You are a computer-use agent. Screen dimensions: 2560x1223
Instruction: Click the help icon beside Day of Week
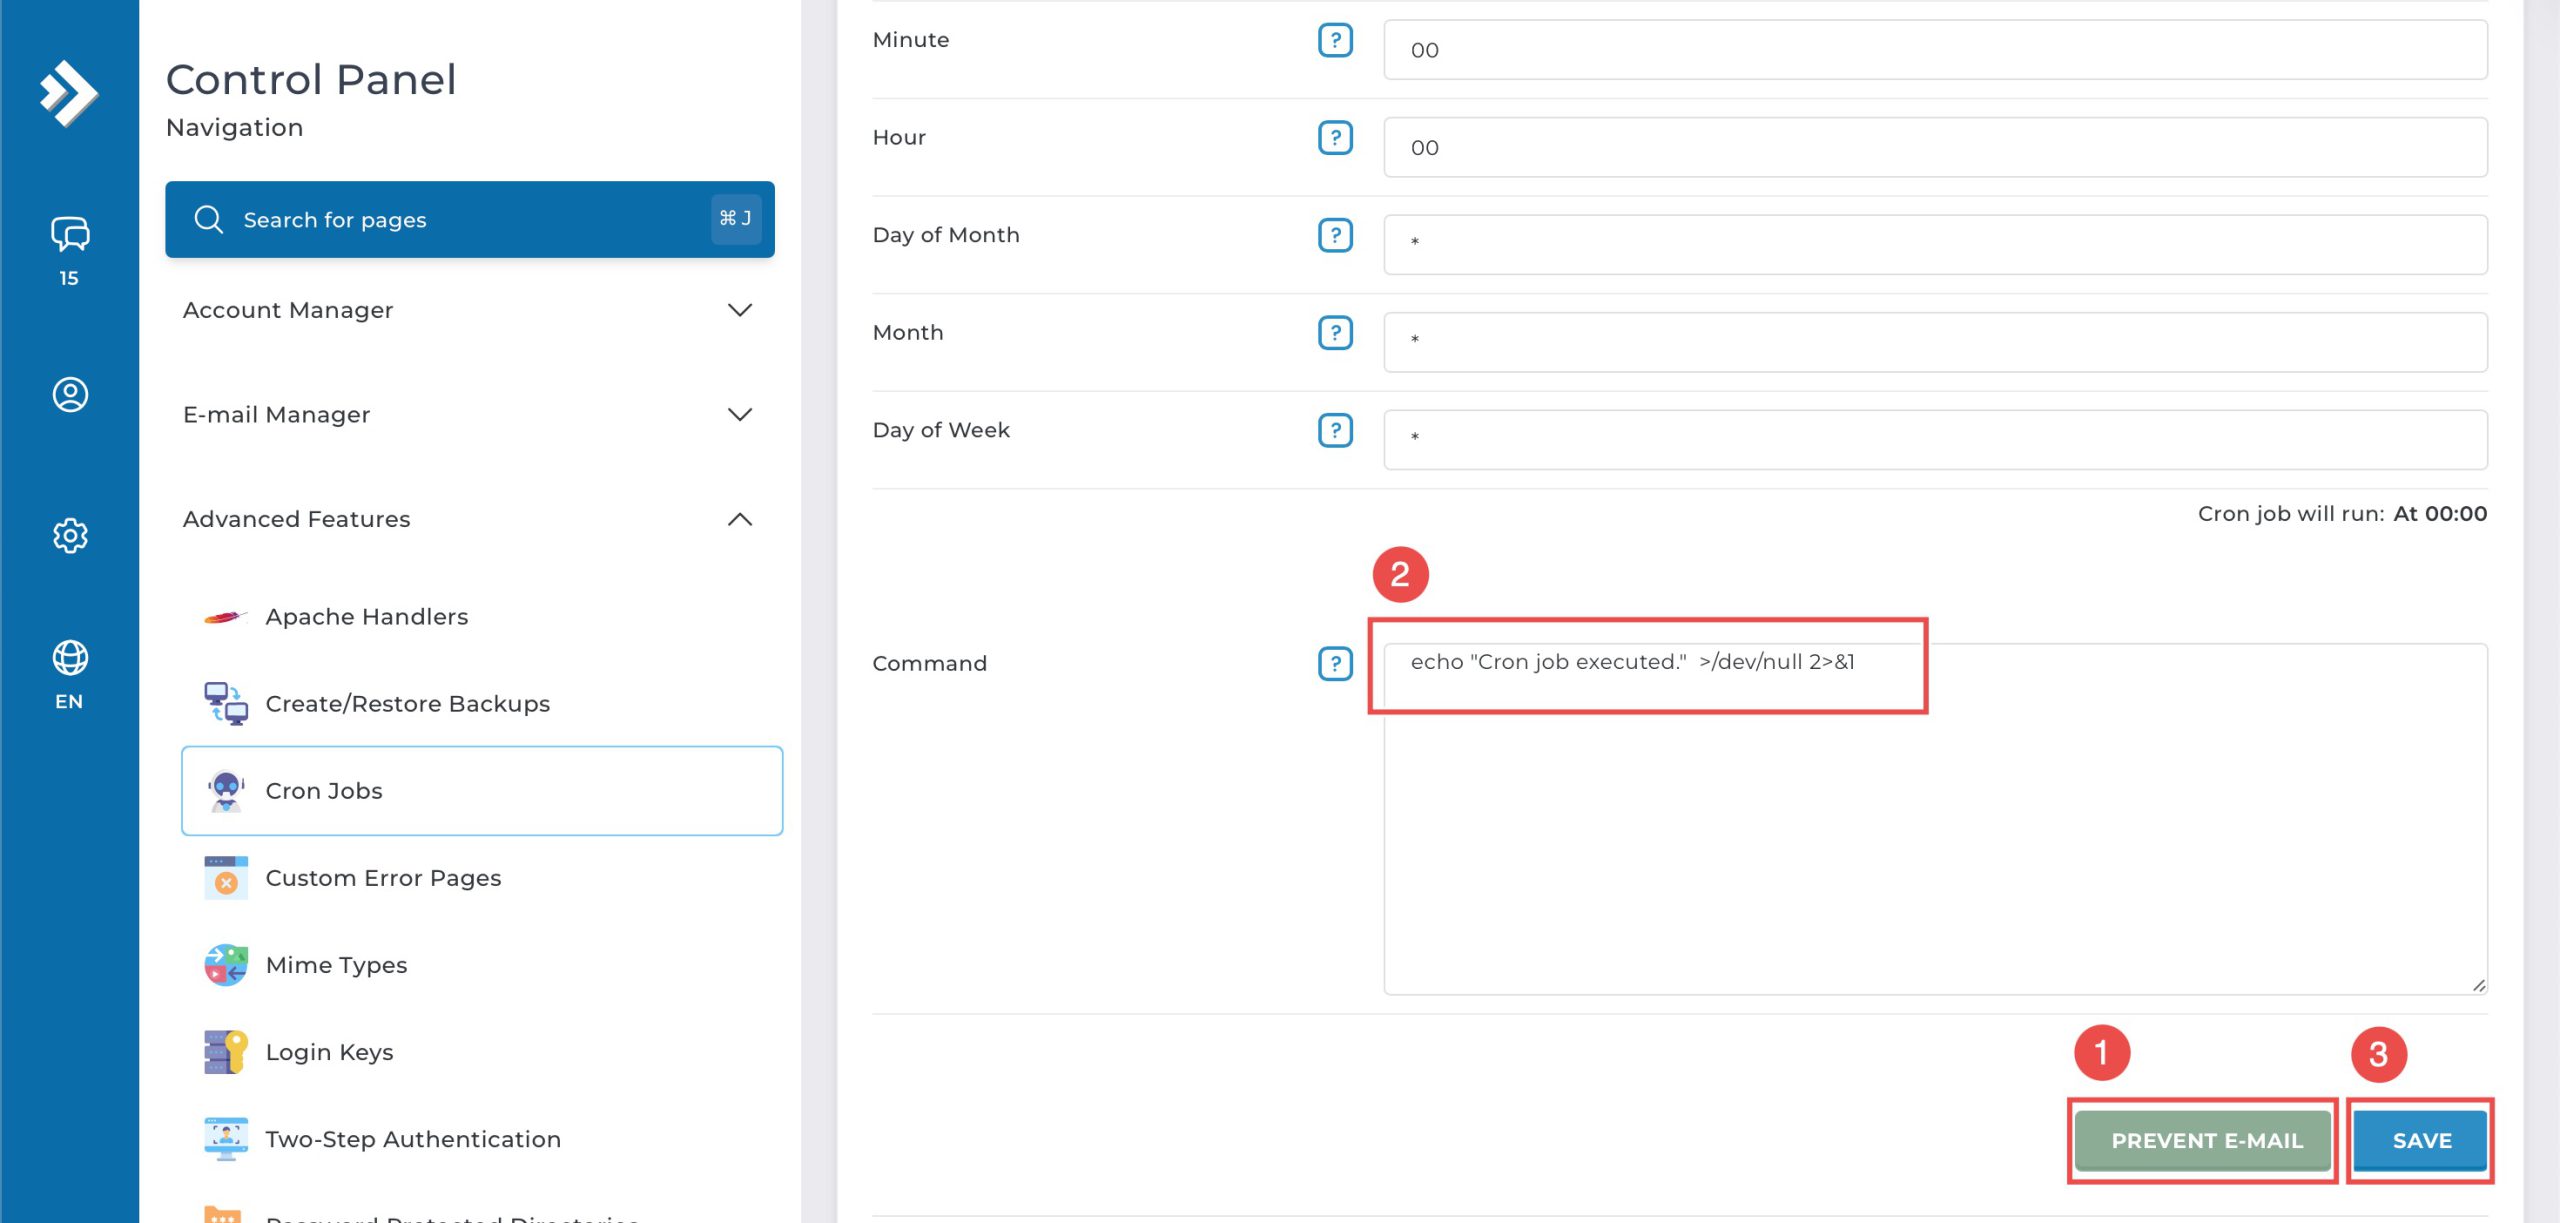coord(1334,431)
